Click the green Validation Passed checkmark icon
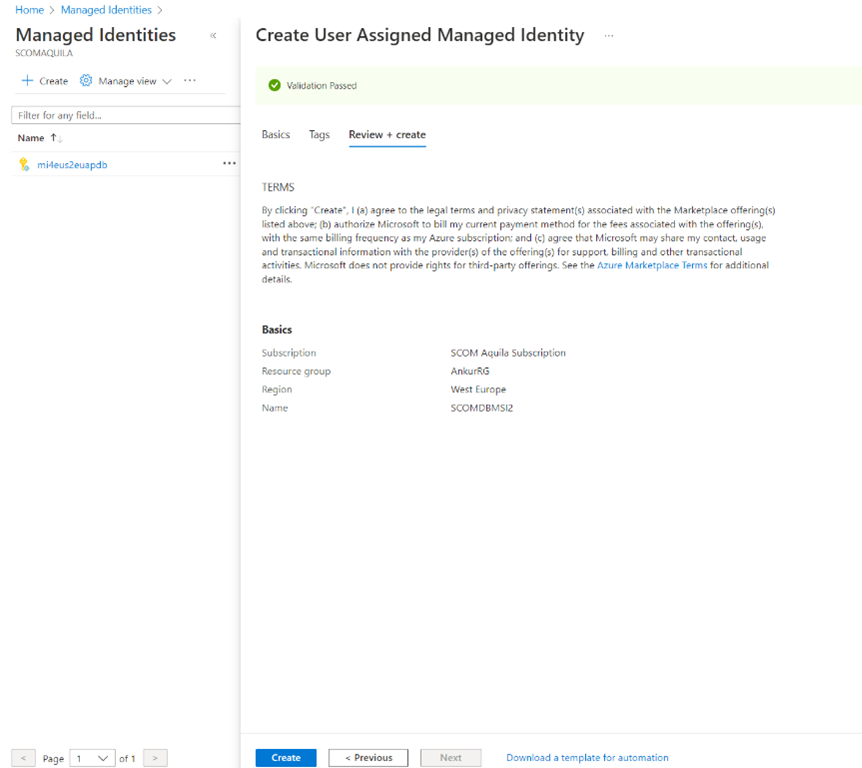 [274, 85]
